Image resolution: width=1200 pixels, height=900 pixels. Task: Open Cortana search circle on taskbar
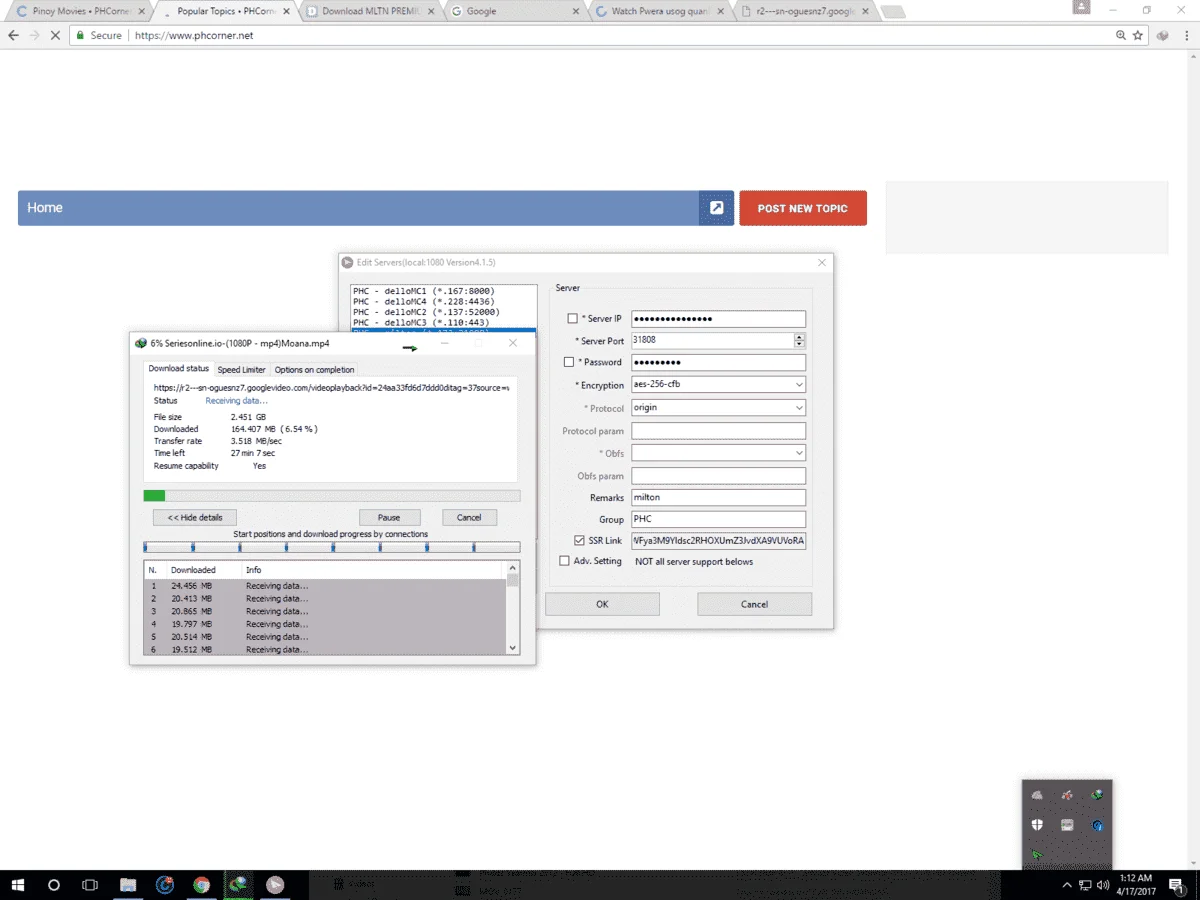tap(54, 885)
